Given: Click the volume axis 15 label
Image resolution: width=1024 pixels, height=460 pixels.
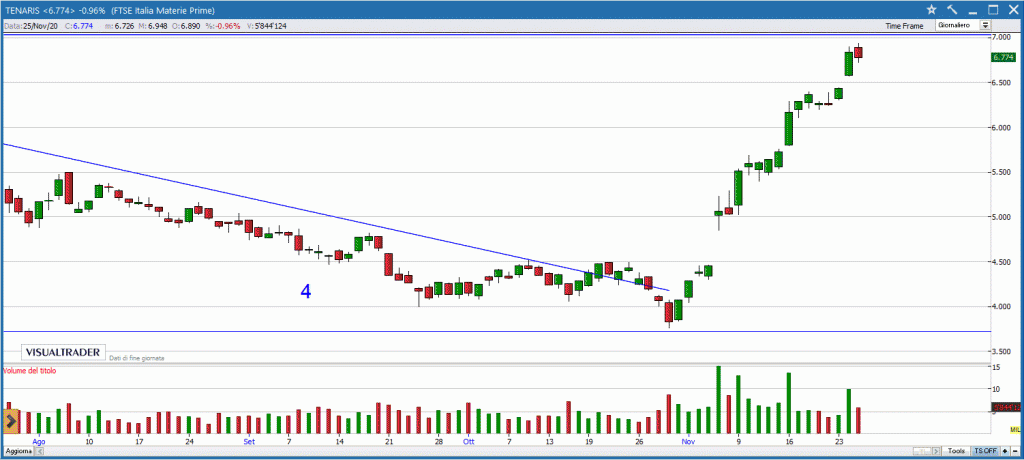Looking at the screenshot, I should point(997,369).
